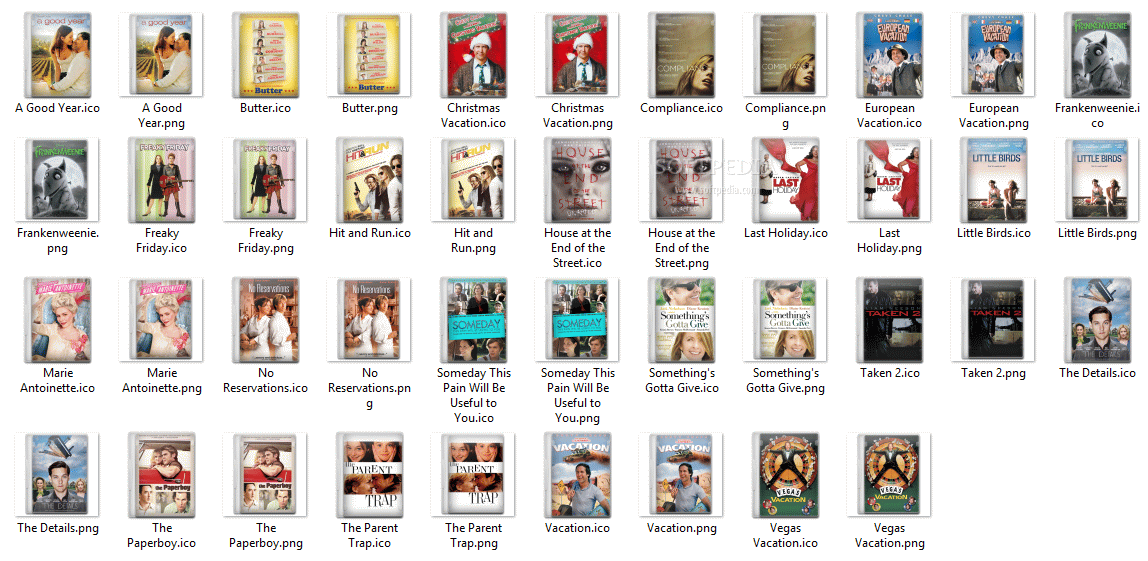Select Someday This Pain Will Be Useful to You.ico icon
Viewport: 1148px width, 561px height.
[474, 319]
